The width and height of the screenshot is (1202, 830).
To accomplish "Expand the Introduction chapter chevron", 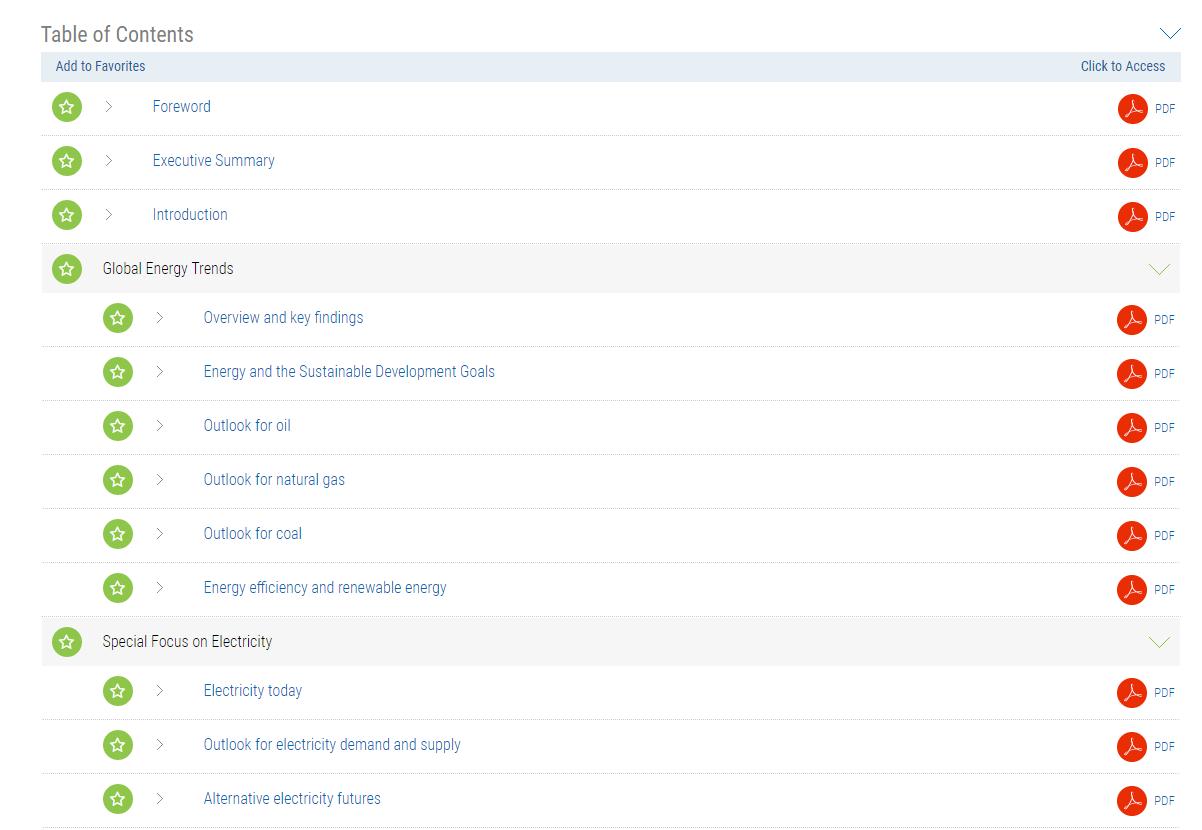I will tap(109, 214).
